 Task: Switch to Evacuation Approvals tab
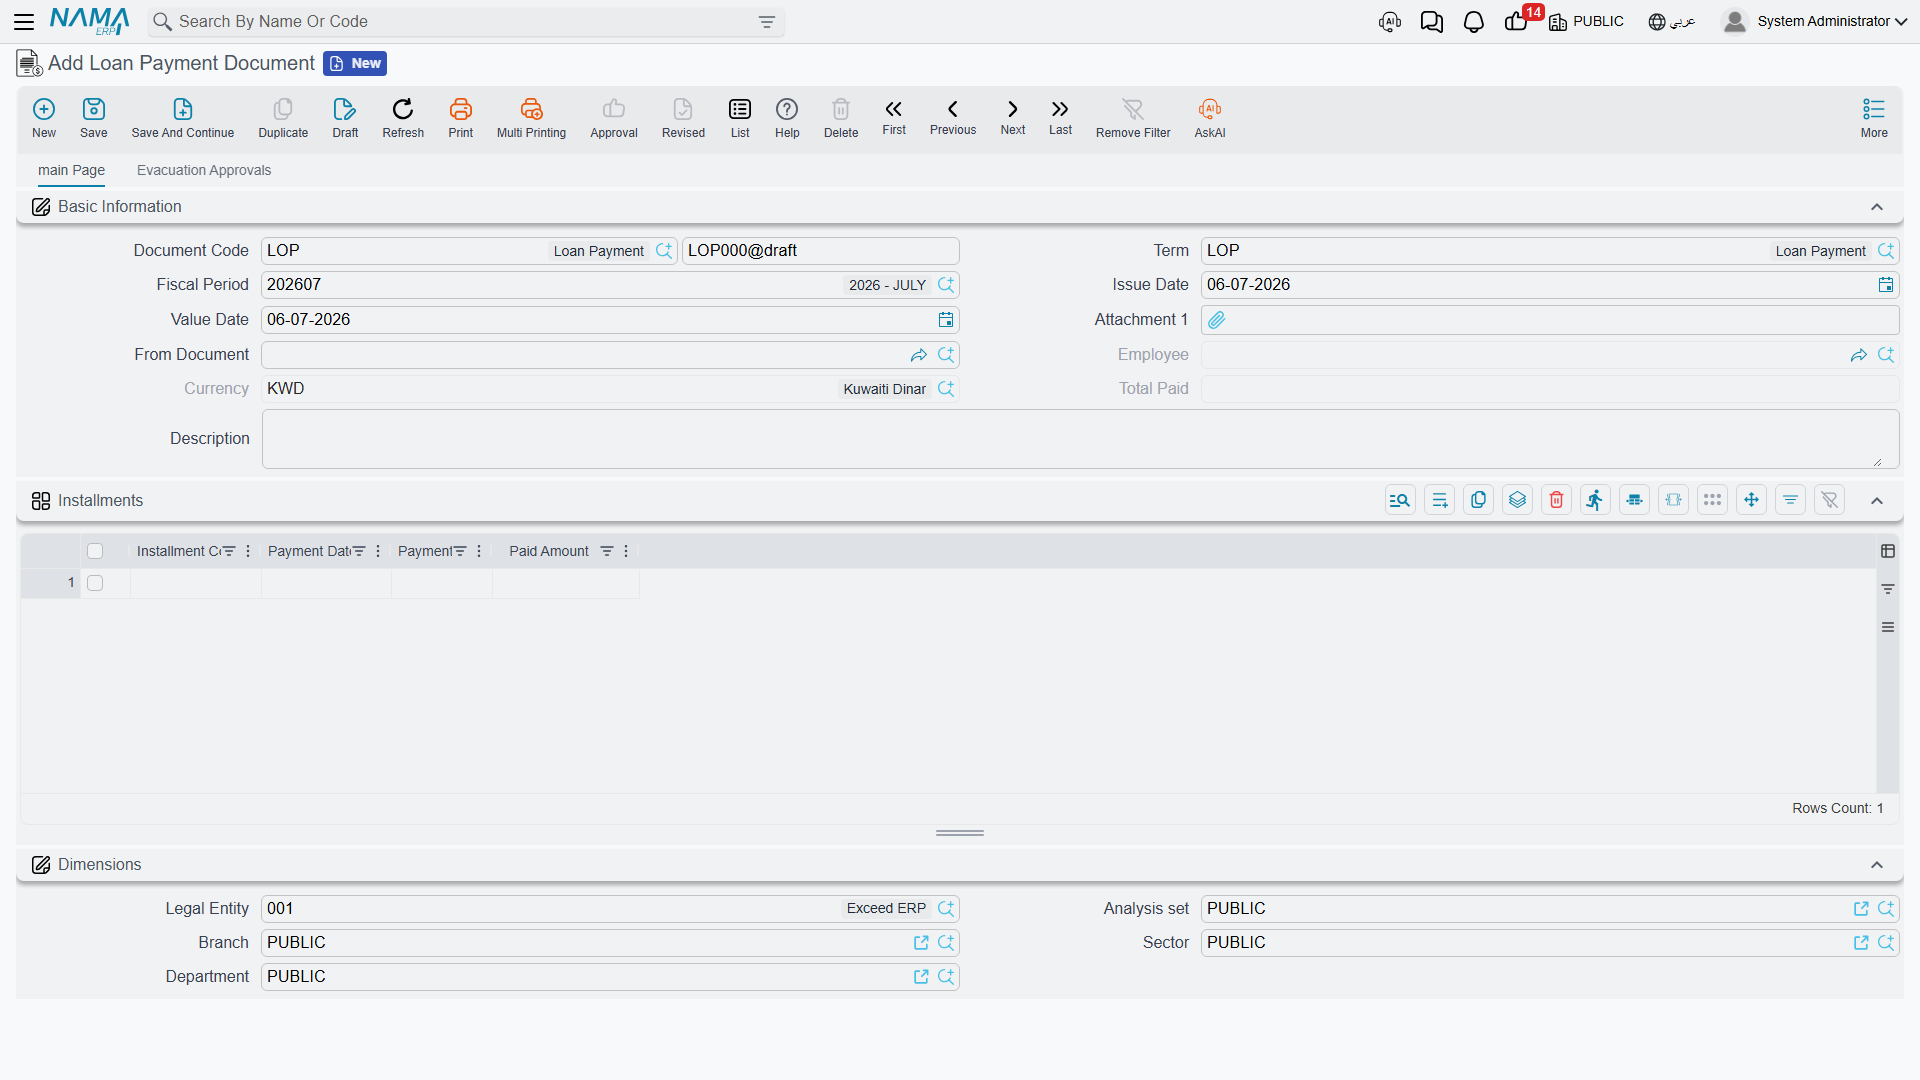click(204, 170)
